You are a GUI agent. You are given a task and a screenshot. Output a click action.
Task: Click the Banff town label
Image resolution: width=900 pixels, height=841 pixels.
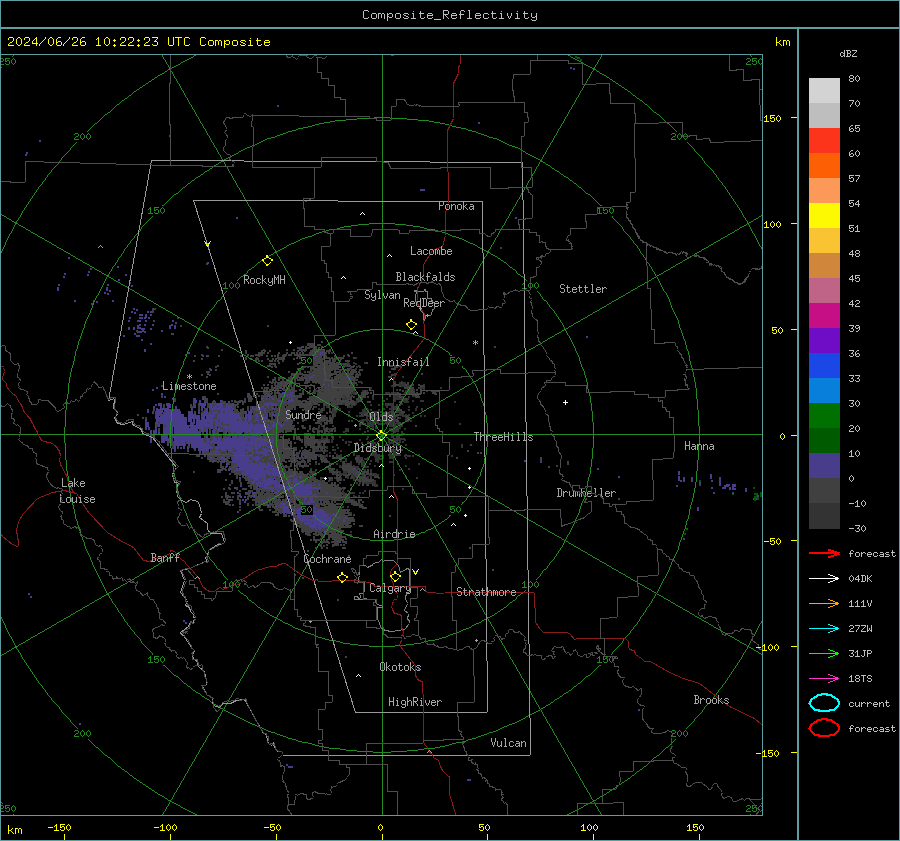click(x=165, y=557)
